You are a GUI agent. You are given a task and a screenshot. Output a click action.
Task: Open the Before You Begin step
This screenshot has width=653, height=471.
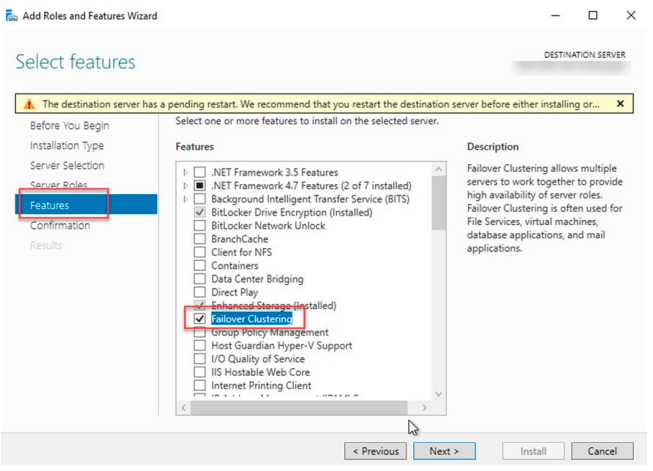coord(70,125)
